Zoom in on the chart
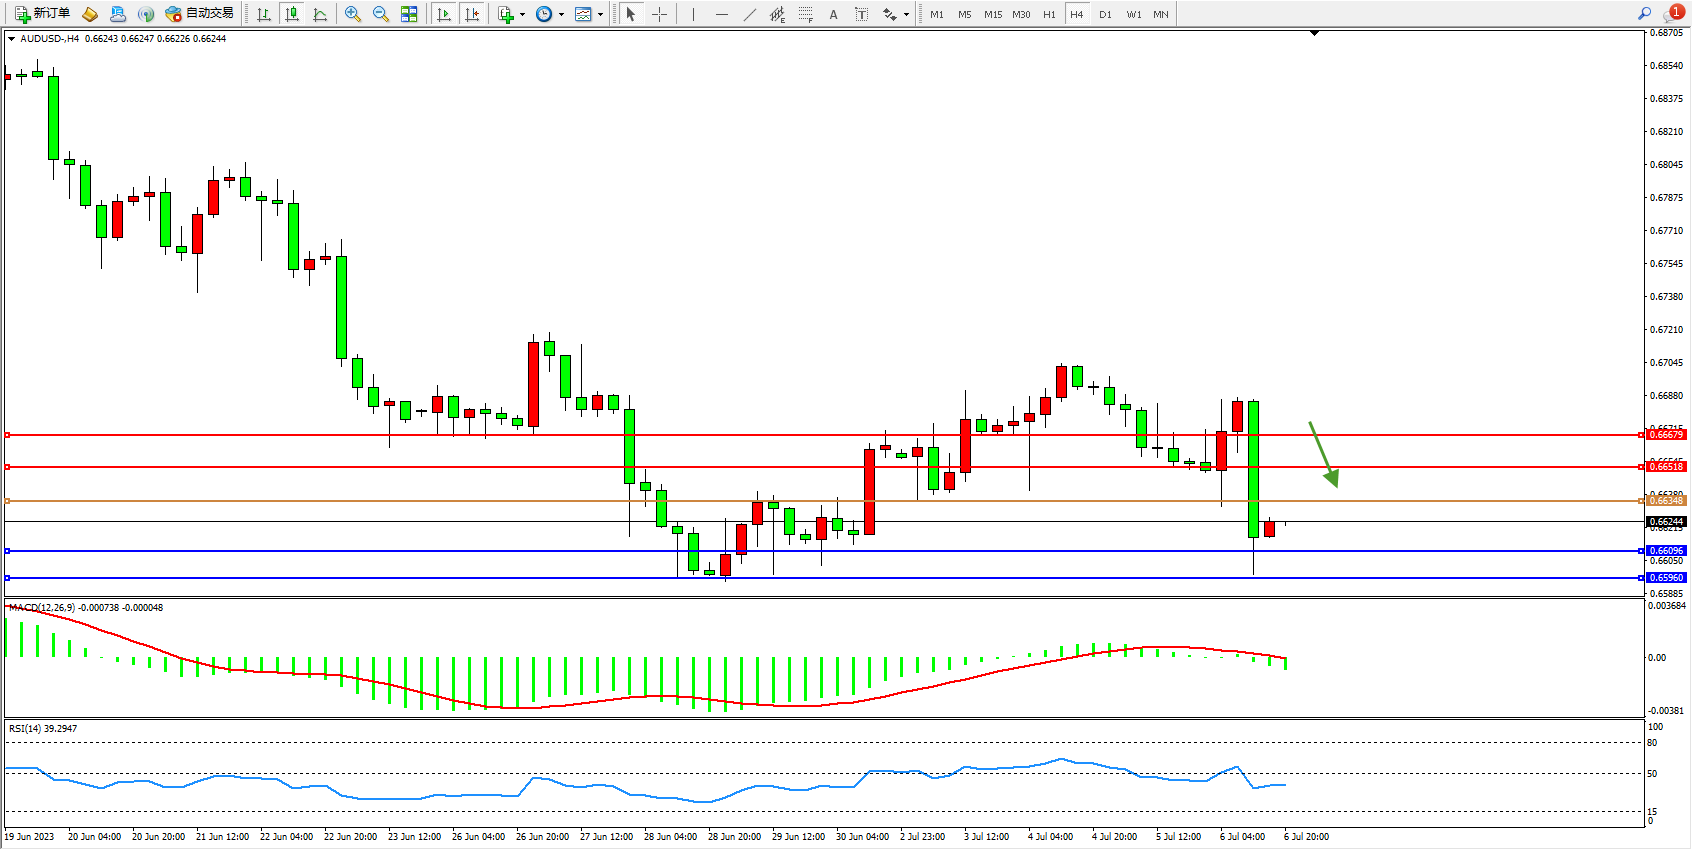Screen dimensions: 1692x850 (353, 14)
